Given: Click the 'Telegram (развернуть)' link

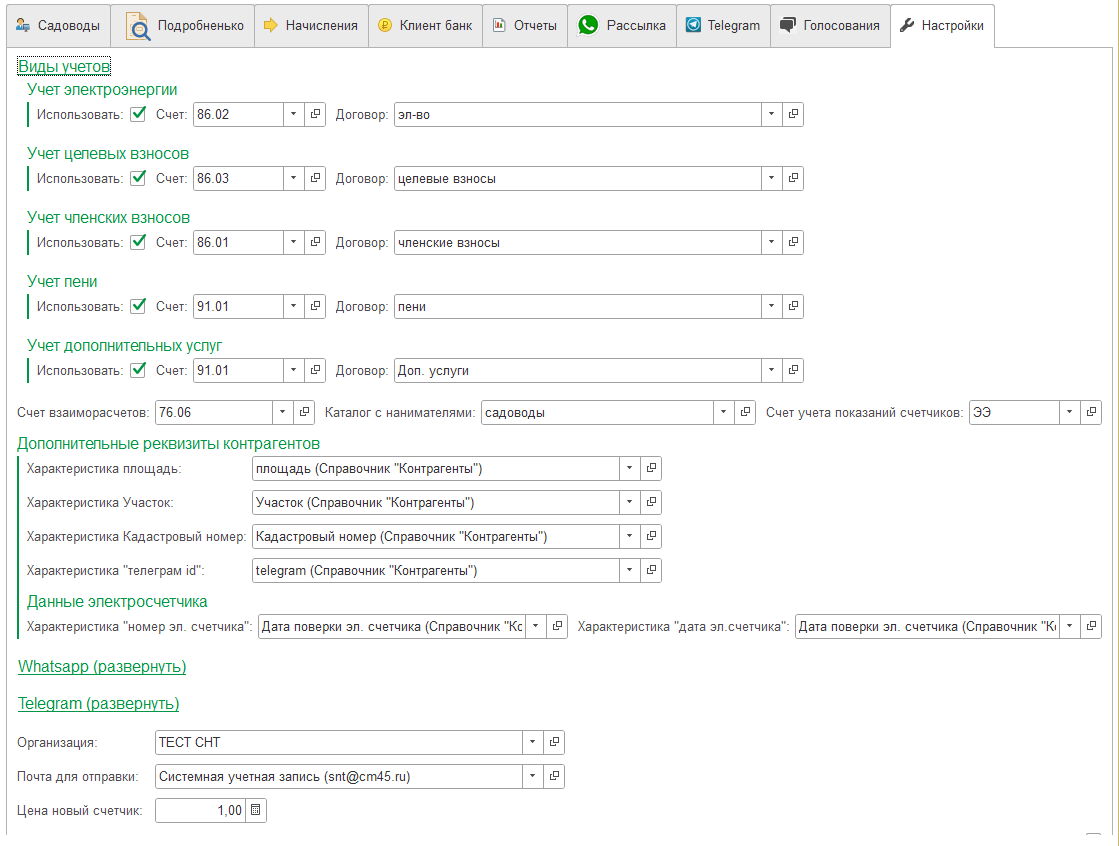Looking at the screenshot, I should pyautogui.click(x=98, y=704).
